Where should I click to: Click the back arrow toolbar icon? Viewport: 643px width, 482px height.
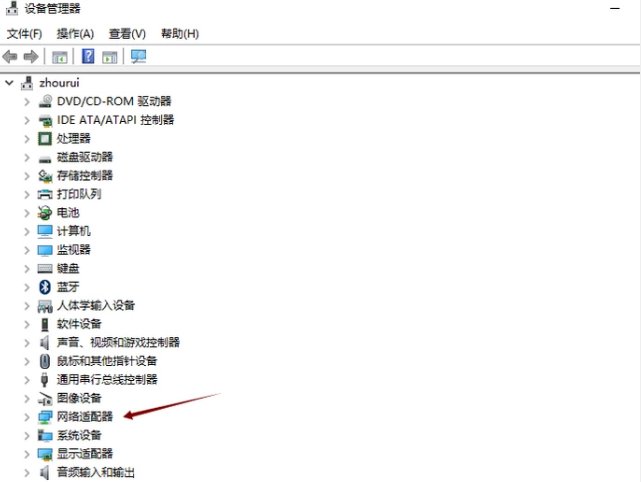click(x=10, y=57)
